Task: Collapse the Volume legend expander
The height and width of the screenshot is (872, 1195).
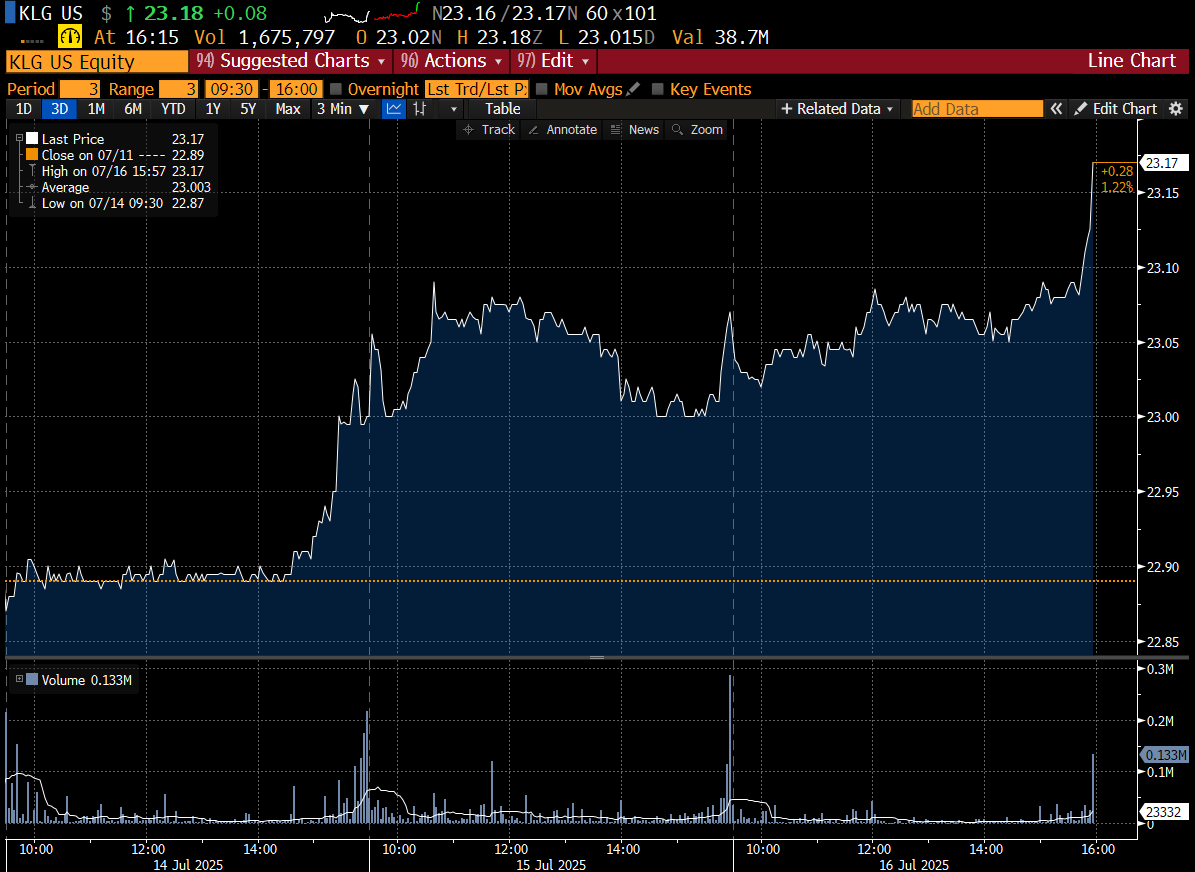Action: point(20,678)
